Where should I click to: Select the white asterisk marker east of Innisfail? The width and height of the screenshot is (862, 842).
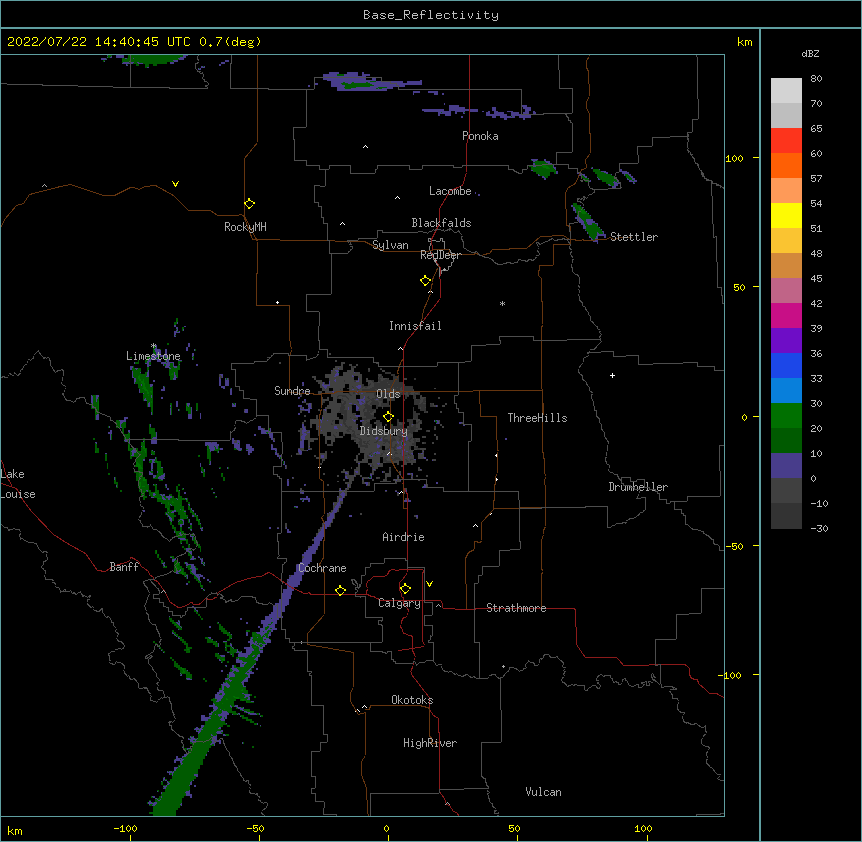coord(502,303)
